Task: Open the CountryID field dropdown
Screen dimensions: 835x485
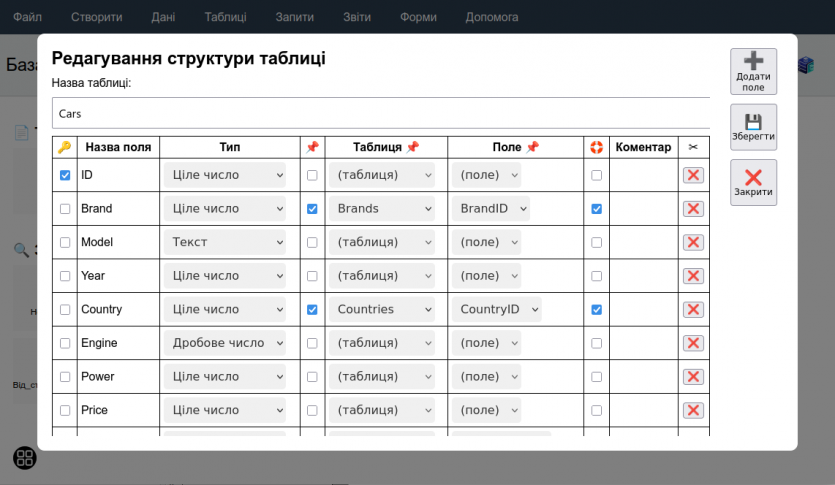Action: tap(496, 310)
